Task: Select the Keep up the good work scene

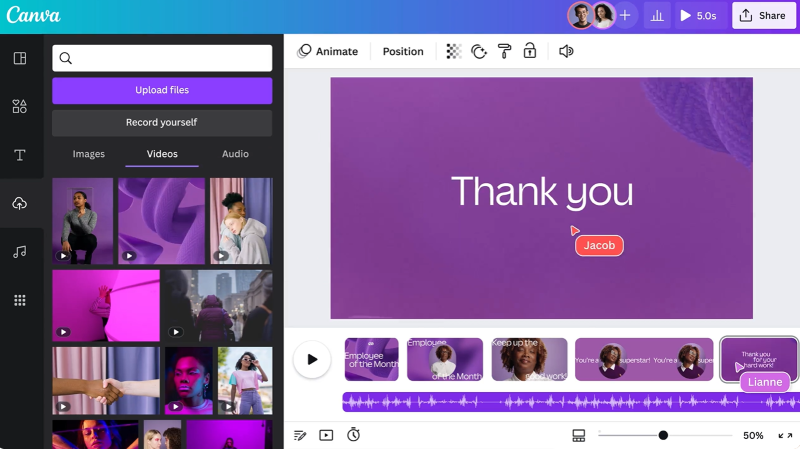Action: point(529,359)
